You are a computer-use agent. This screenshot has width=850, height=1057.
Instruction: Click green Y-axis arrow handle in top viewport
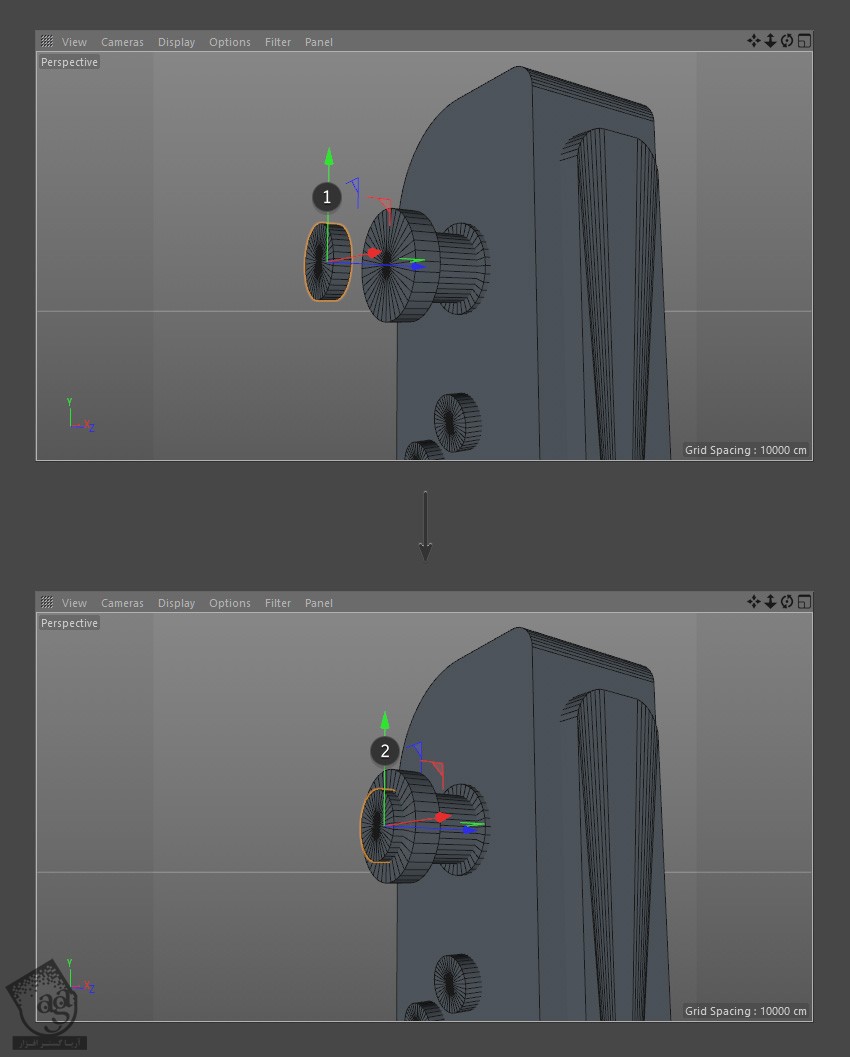(329, 156)
